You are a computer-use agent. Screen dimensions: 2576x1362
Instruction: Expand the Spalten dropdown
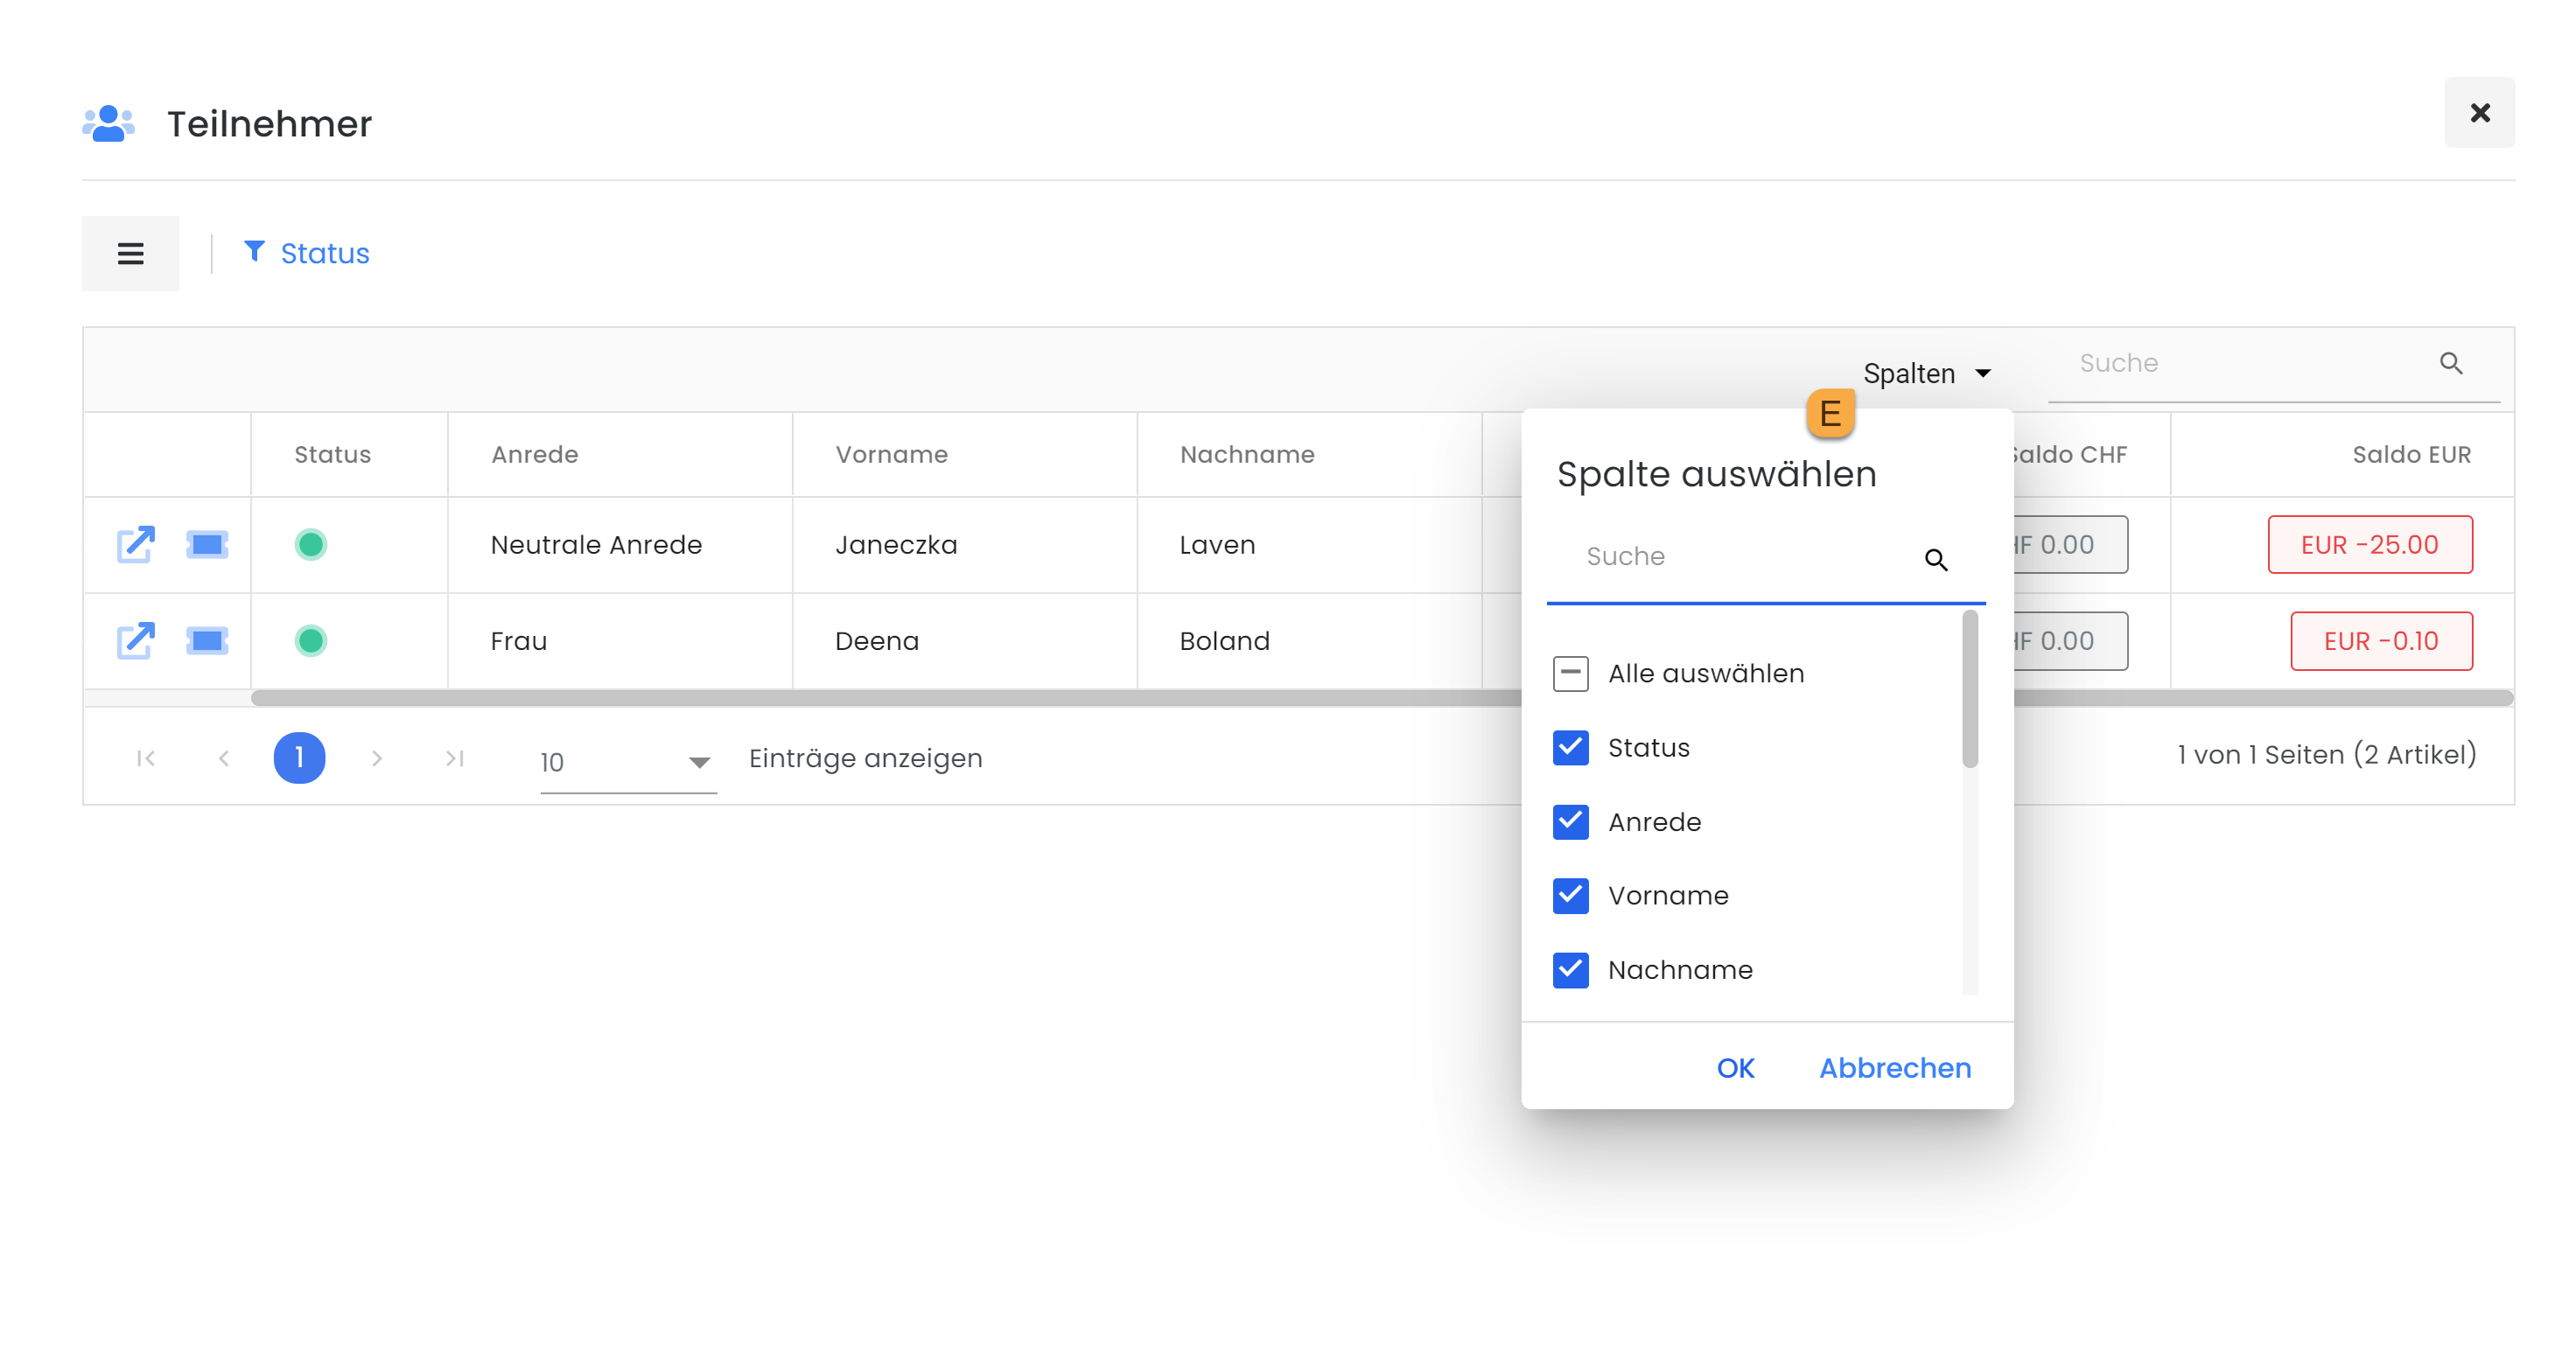coord(1926,373)
